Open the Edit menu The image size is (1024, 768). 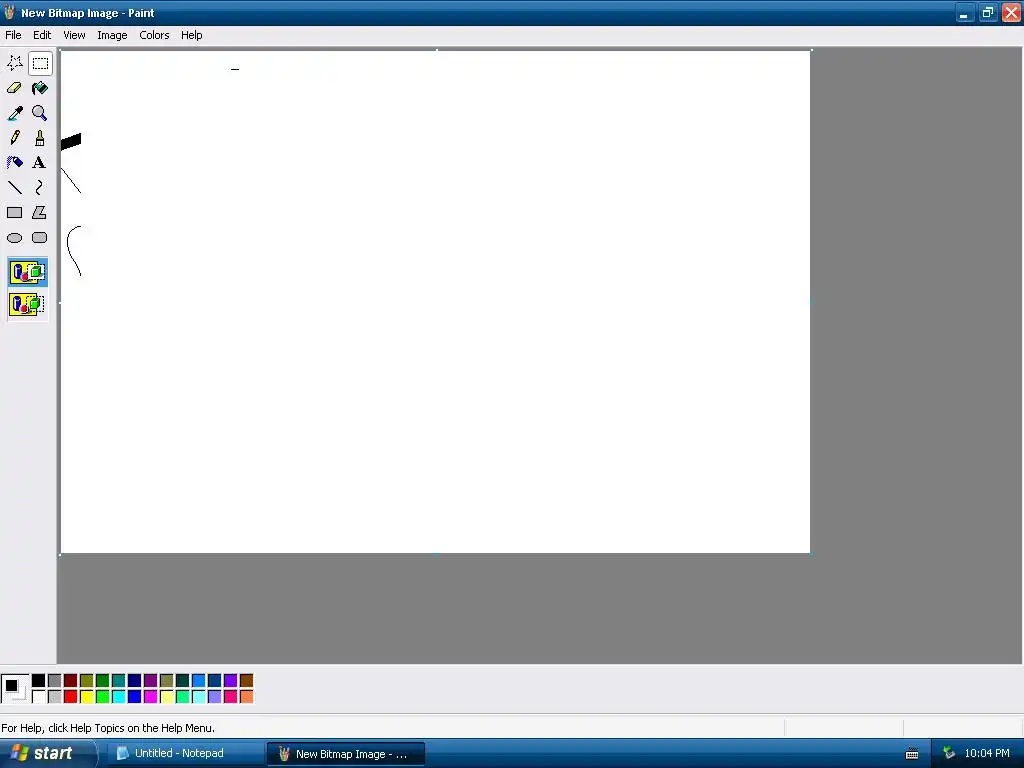tap(42, 35)
